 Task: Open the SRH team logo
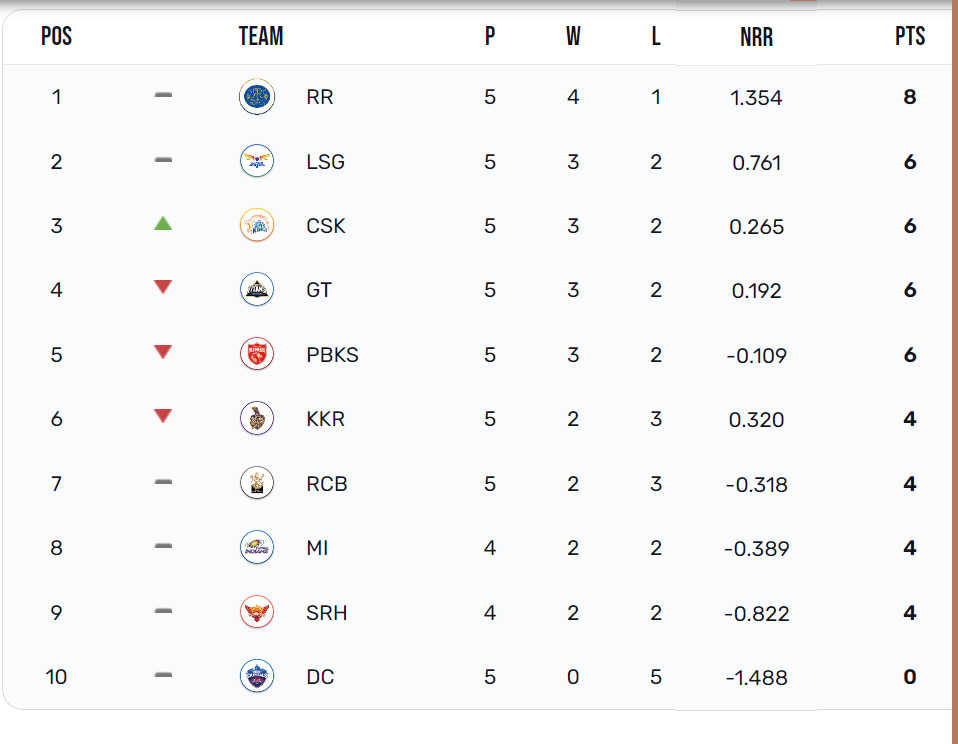click(x=257, y=612)
